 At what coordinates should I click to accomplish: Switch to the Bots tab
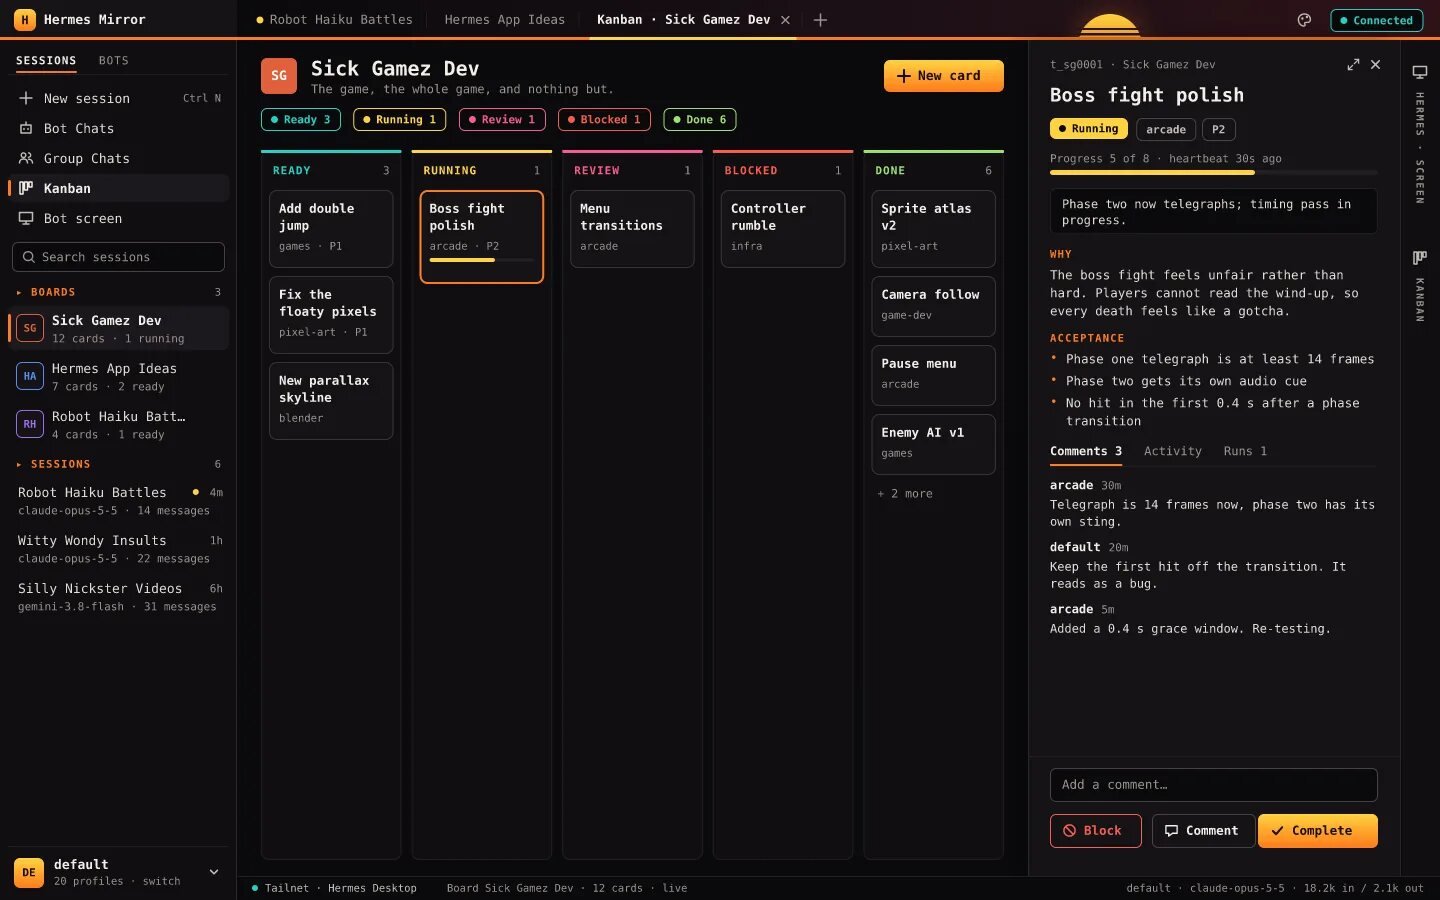tap(114, 61)
